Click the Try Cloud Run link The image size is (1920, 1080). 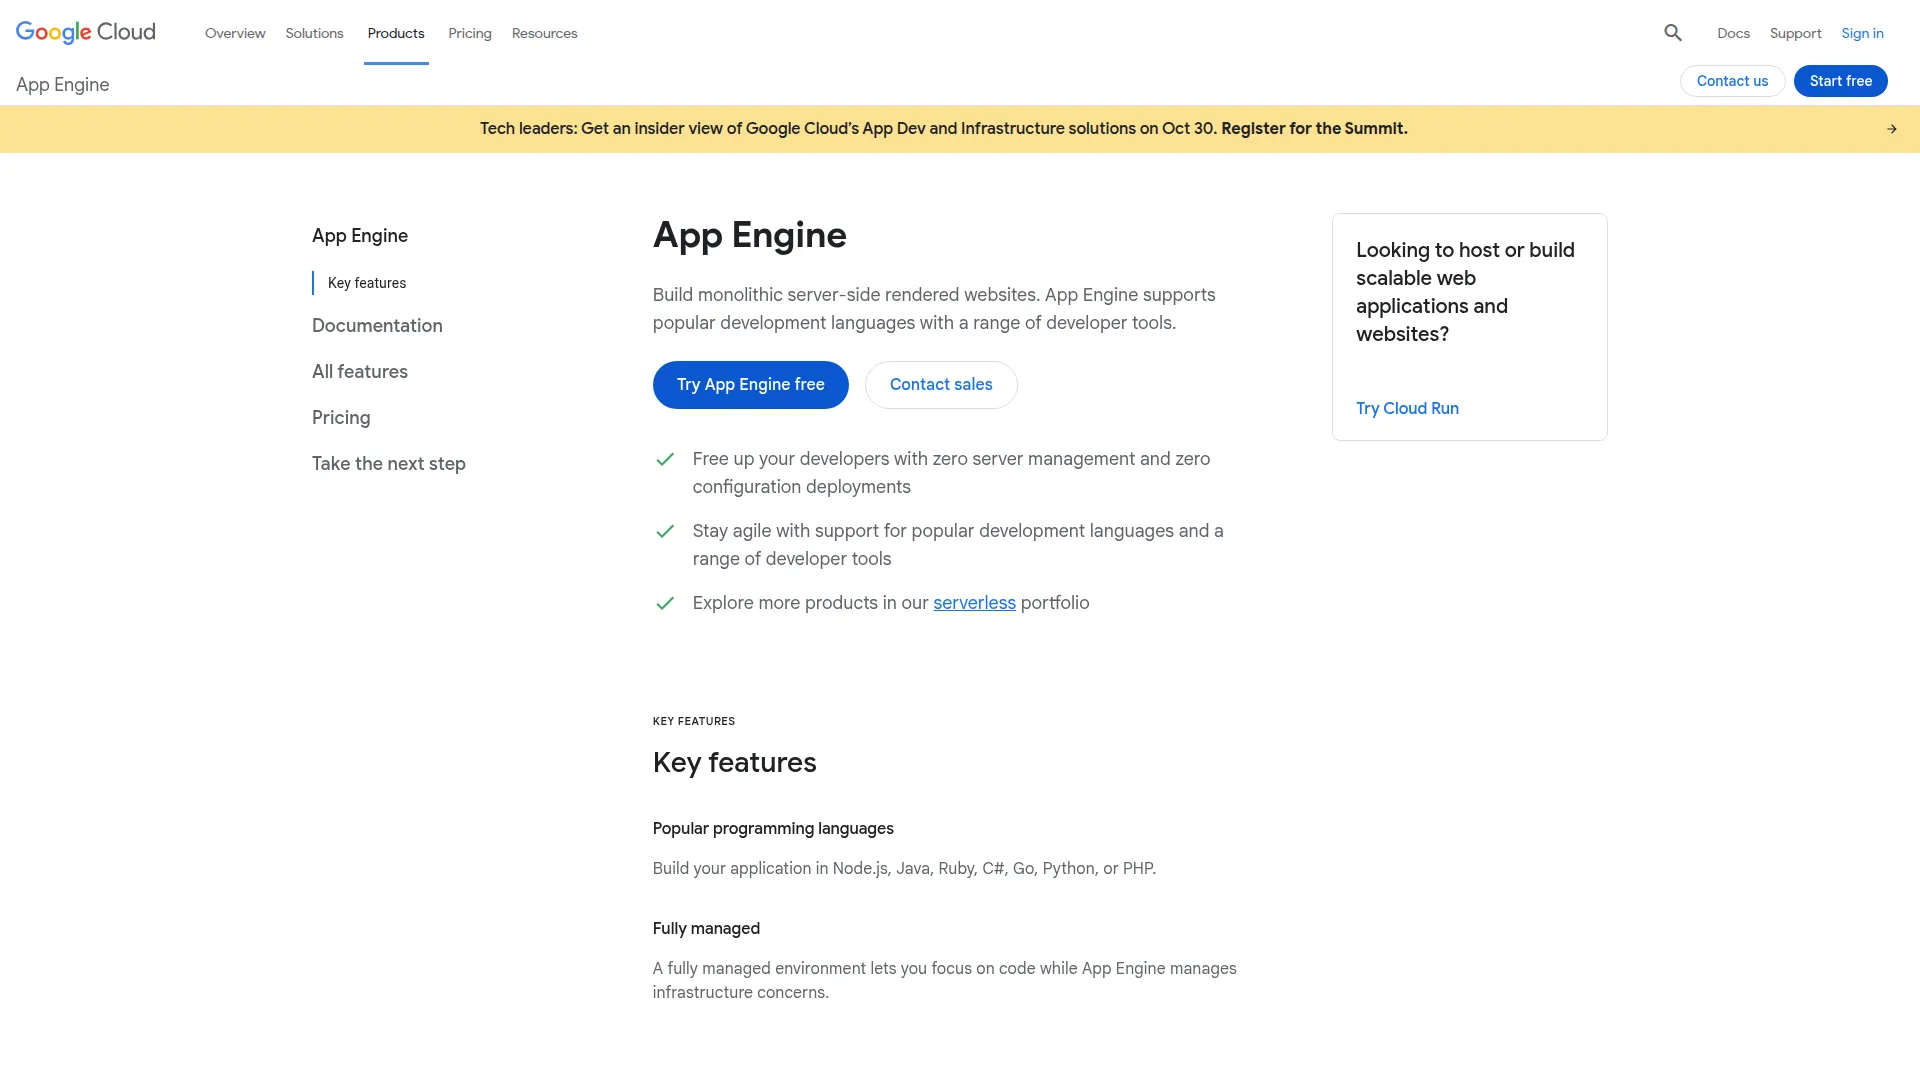pyautogui.click(x=1407, y=408)
